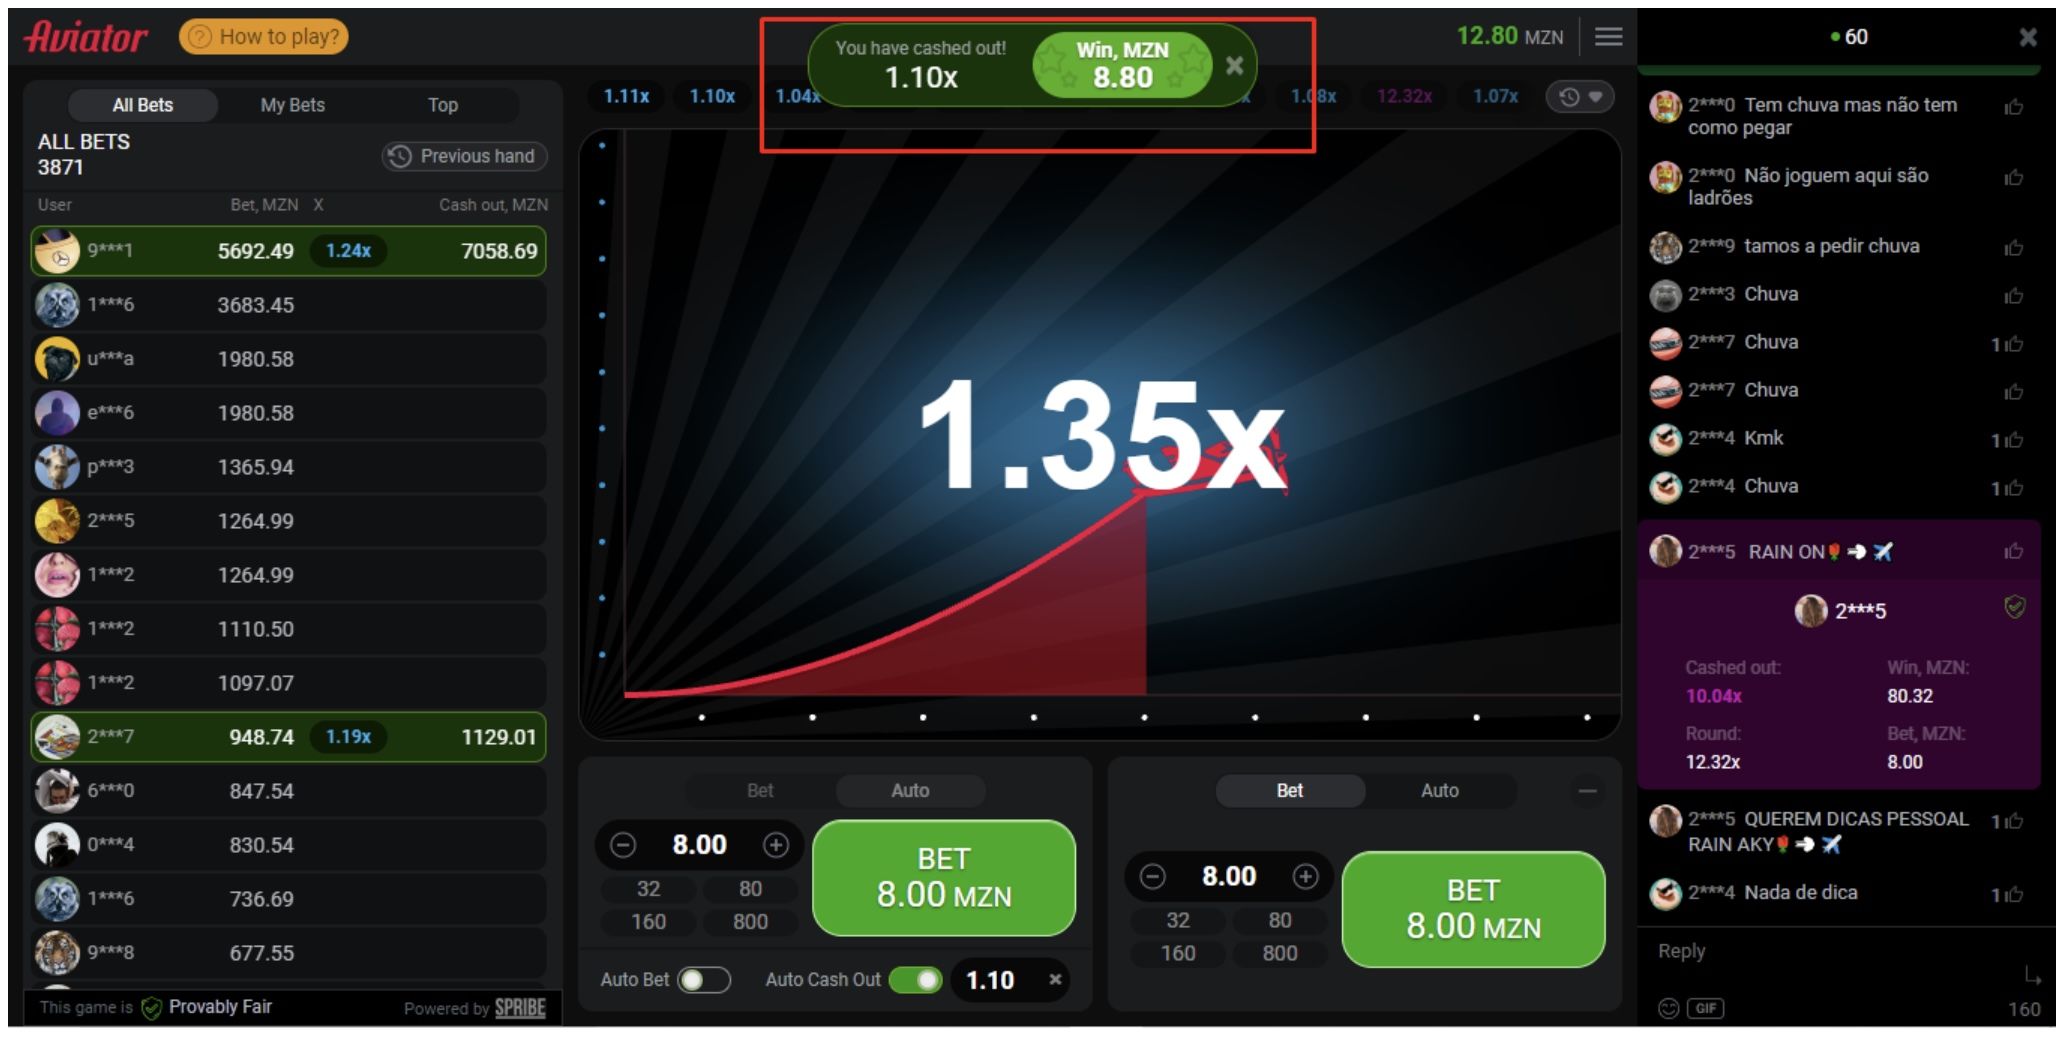2064x1037 pixels.
Task: Open the Top tab
Action: [x=442, y=105]
